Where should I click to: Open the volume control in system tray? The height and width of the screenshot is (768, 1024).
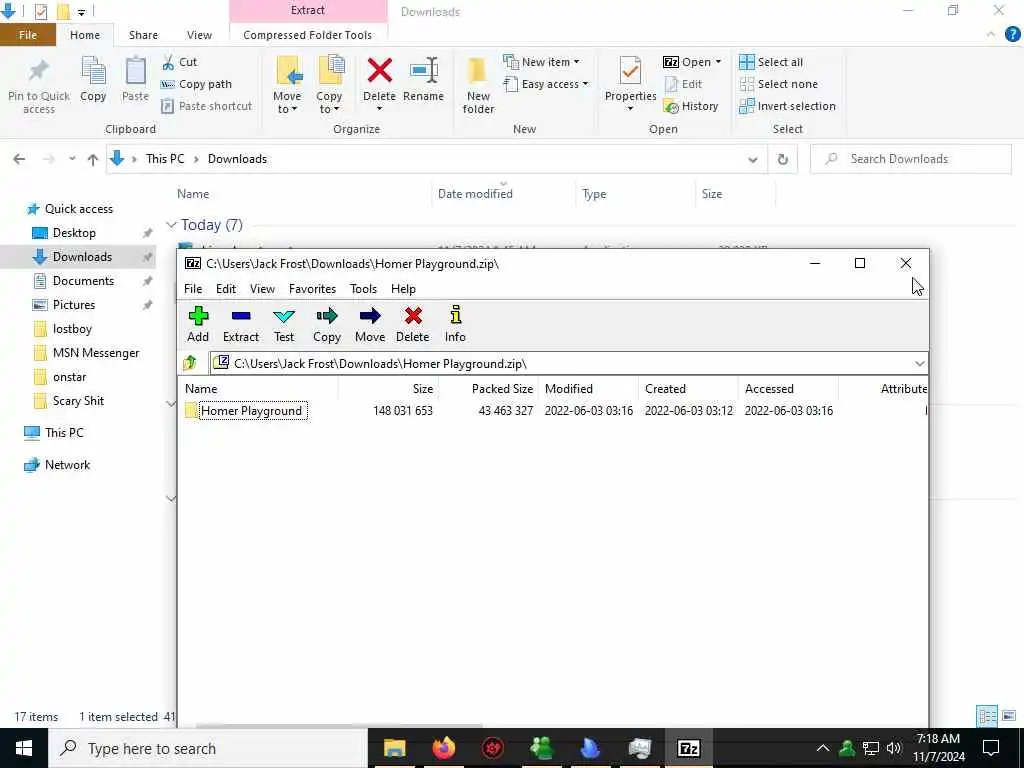(894, 748)
